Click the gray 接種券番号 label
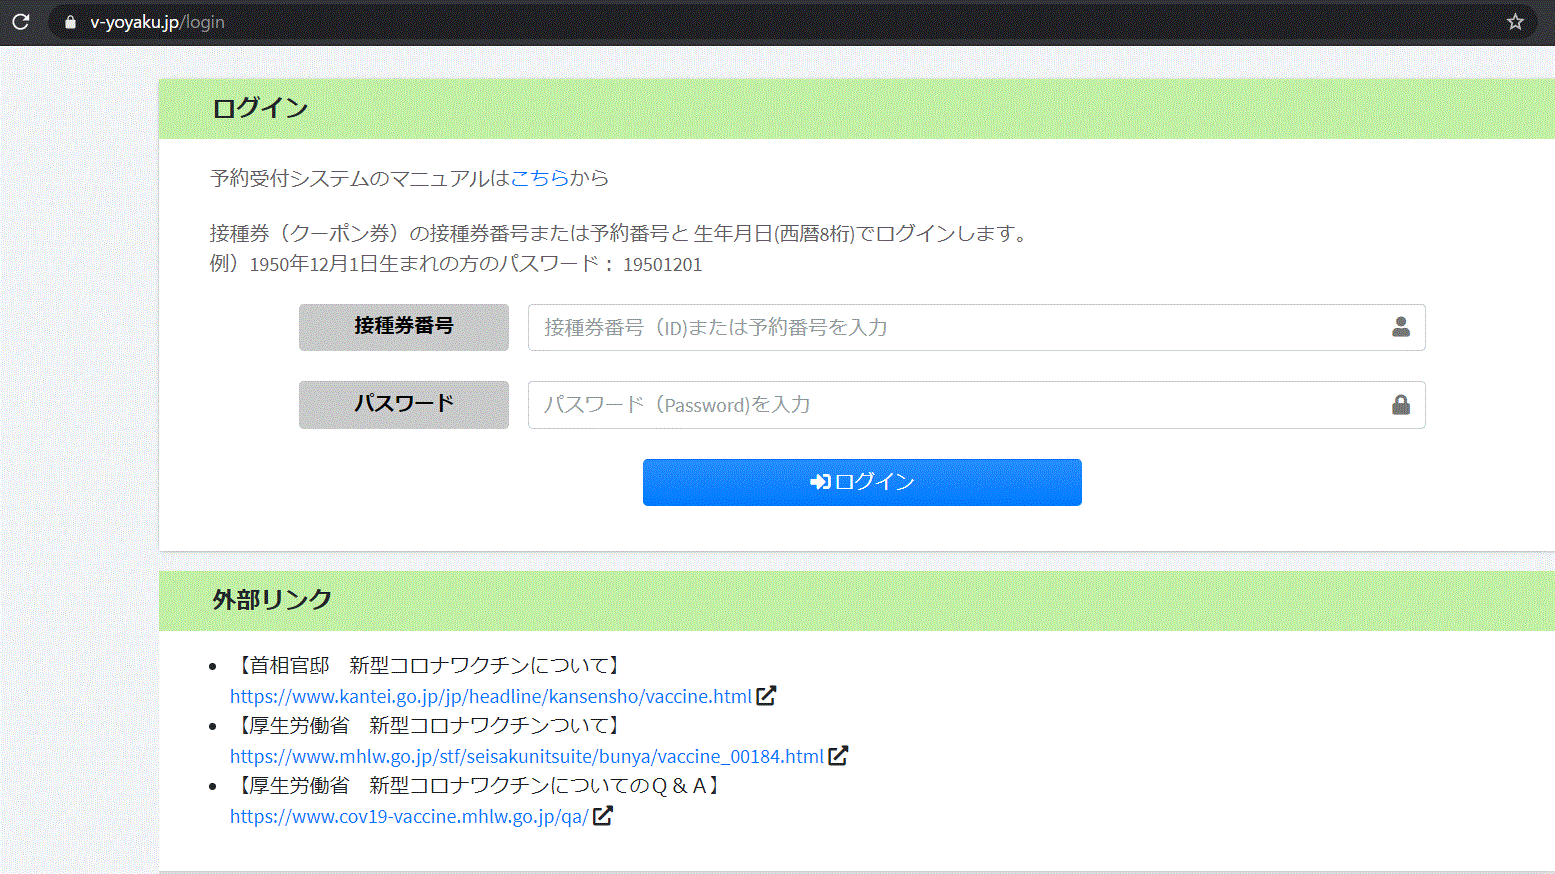Viewport: 1555px width, 874px height. (x=403, y=327)
